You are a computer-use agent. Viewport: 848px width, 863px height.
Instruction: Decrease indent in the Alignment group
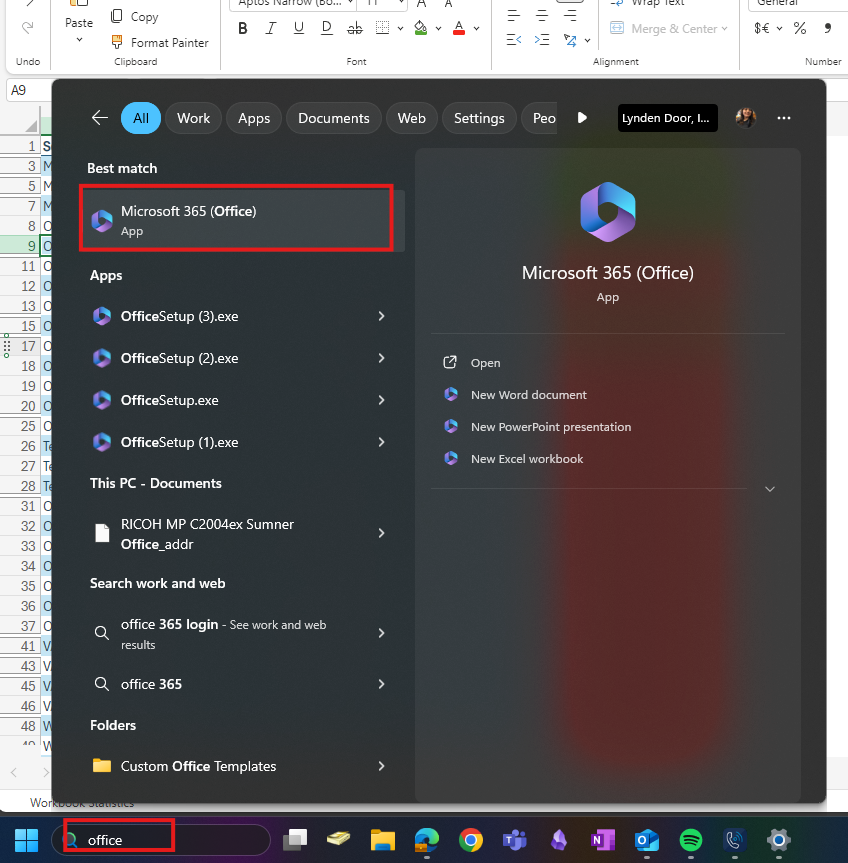(x=513, y=40)
